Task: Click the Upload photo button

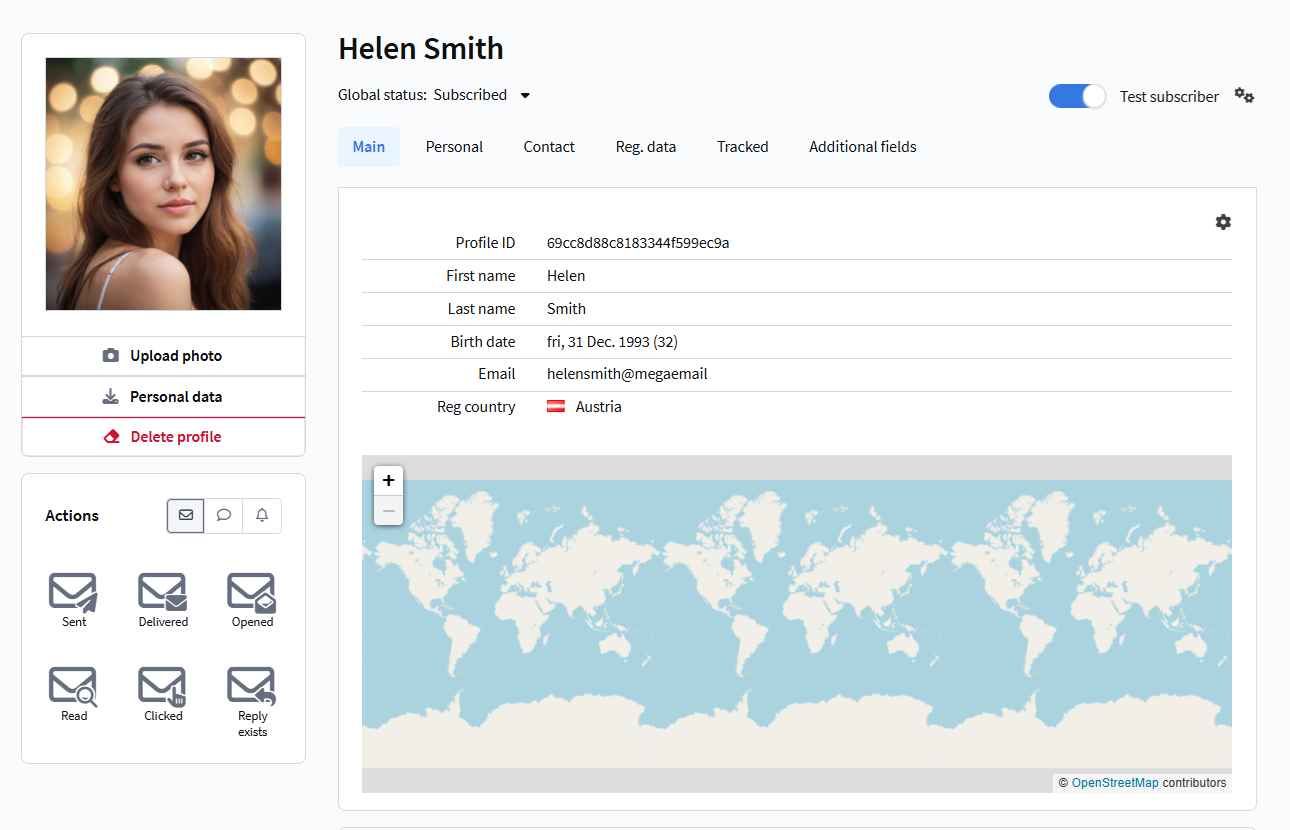Action: point(163,356)
